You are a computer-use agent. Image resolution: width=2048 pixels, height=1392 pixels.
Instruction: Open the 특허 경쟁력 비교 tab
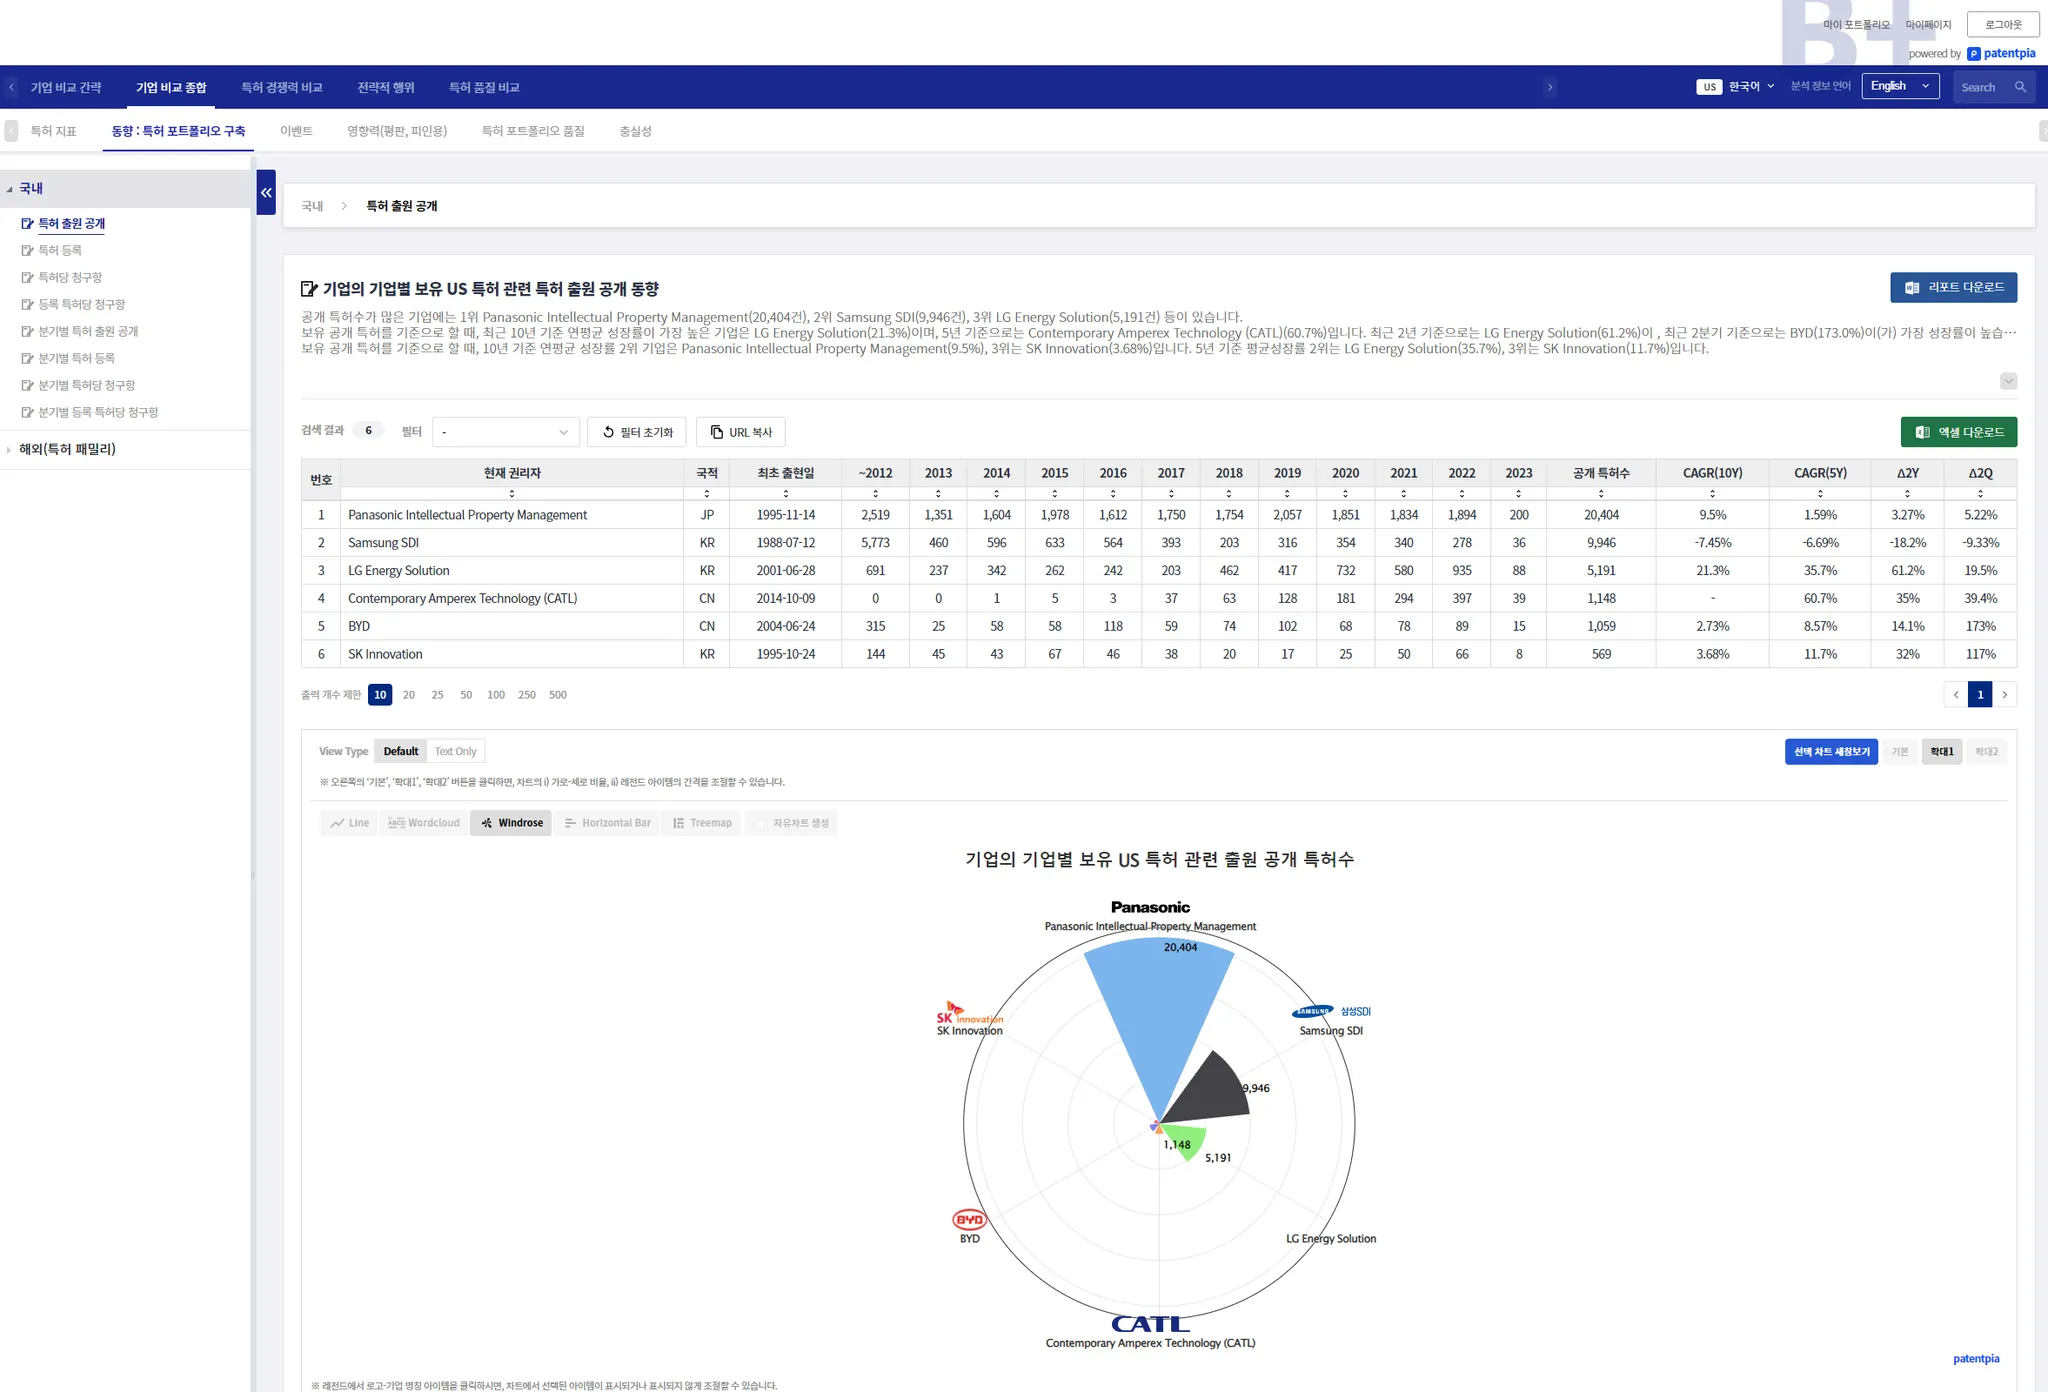point(281,88)
